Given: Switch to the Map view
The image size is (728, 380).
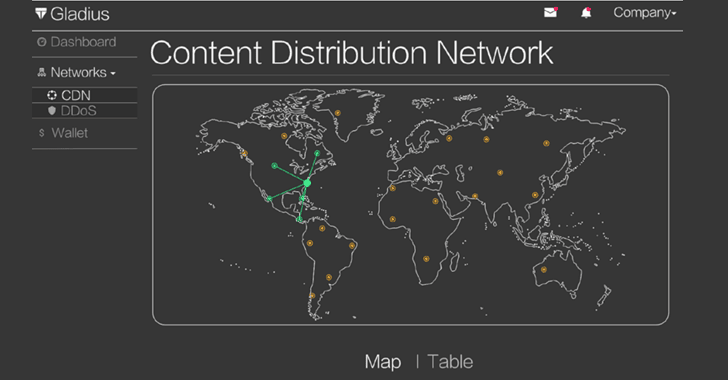Looking at the screenshot, I should tap(383, 362).
